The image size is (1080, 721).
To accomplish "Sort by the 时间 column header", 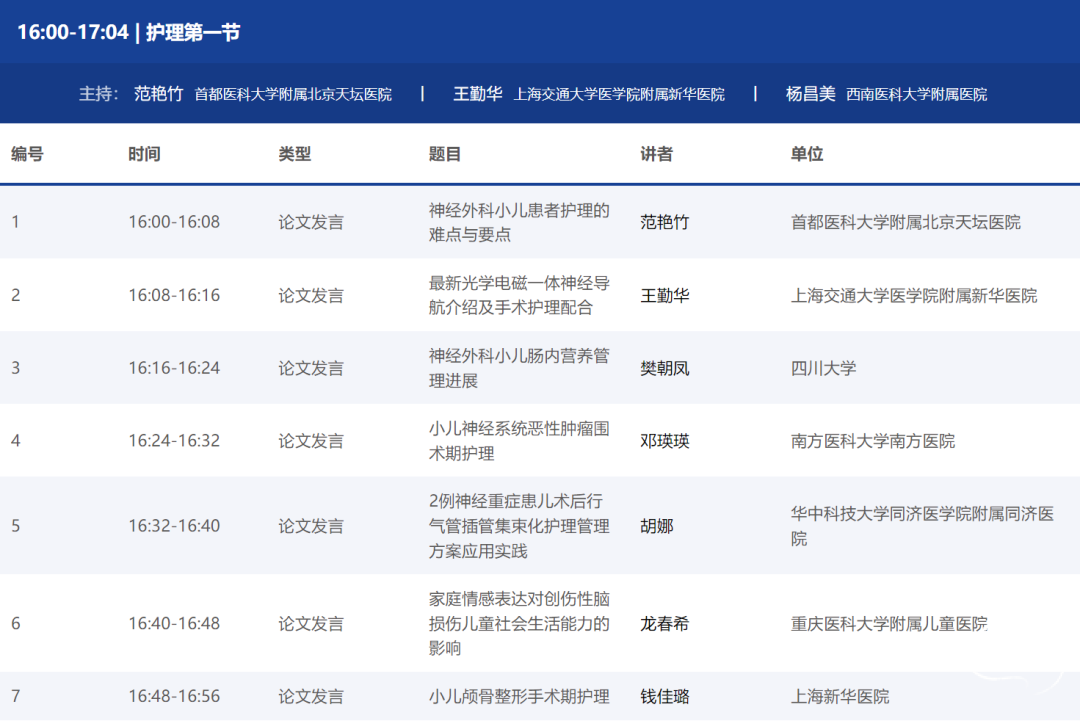I will pyautogui.click(x=144, y=154).
